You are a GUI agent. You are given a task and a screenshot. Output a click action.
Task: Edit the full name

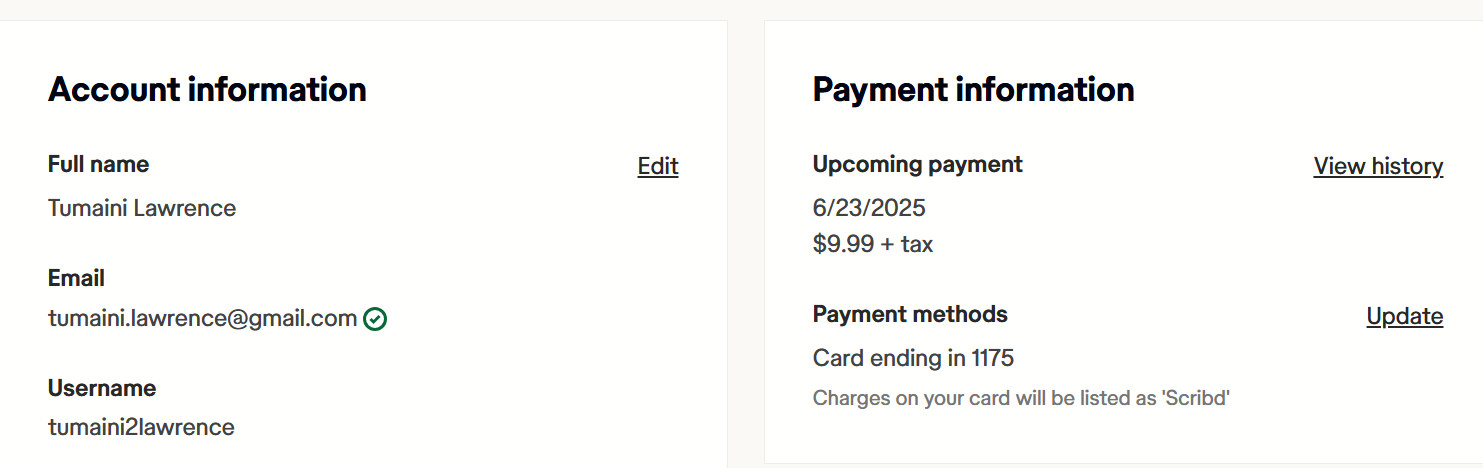(x=657, y=166)
